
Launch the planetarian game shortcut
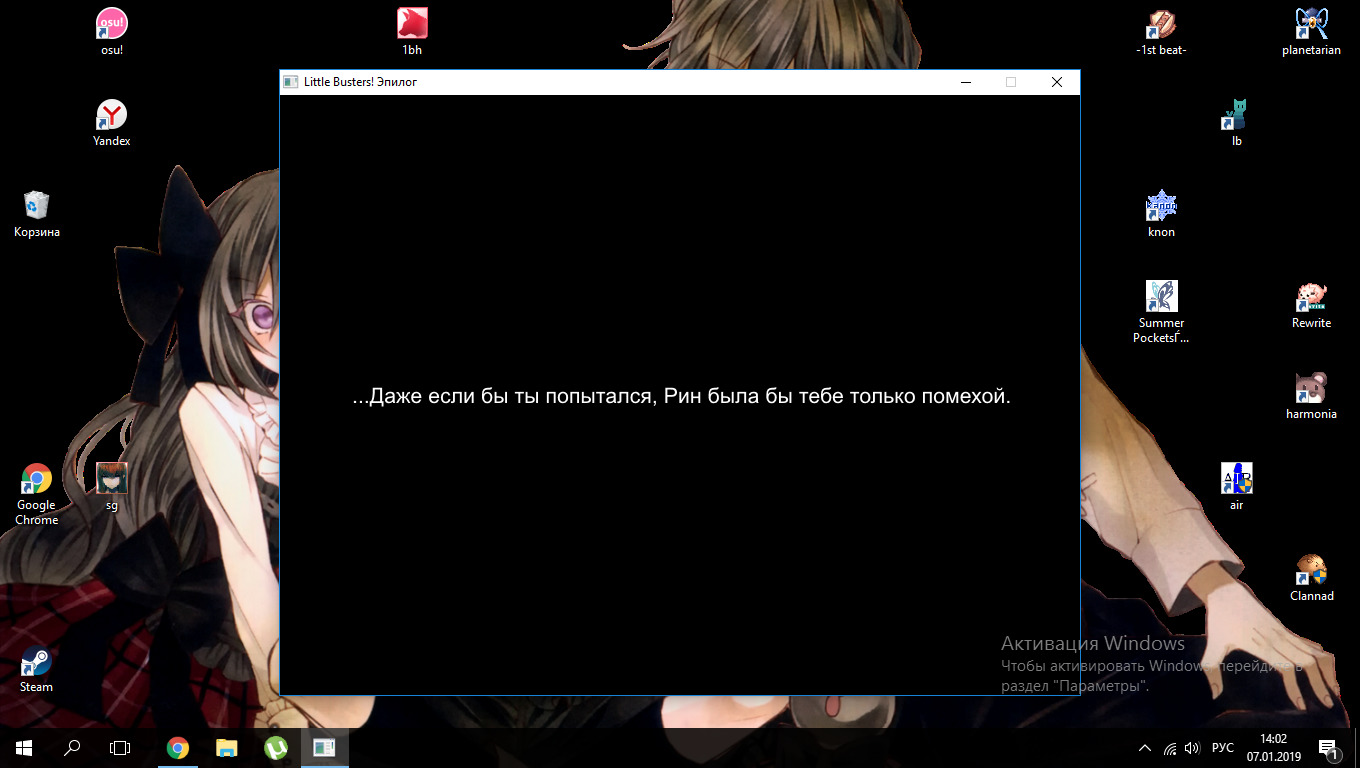click(1311, 24)
